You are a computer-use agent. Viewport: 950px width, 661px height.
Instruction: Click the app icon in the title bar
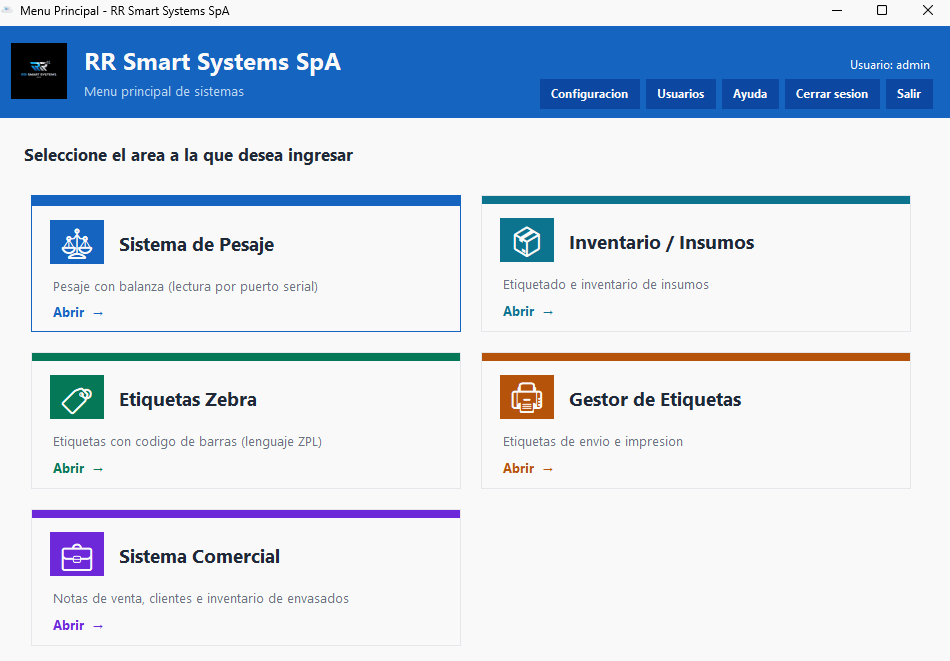8,10
